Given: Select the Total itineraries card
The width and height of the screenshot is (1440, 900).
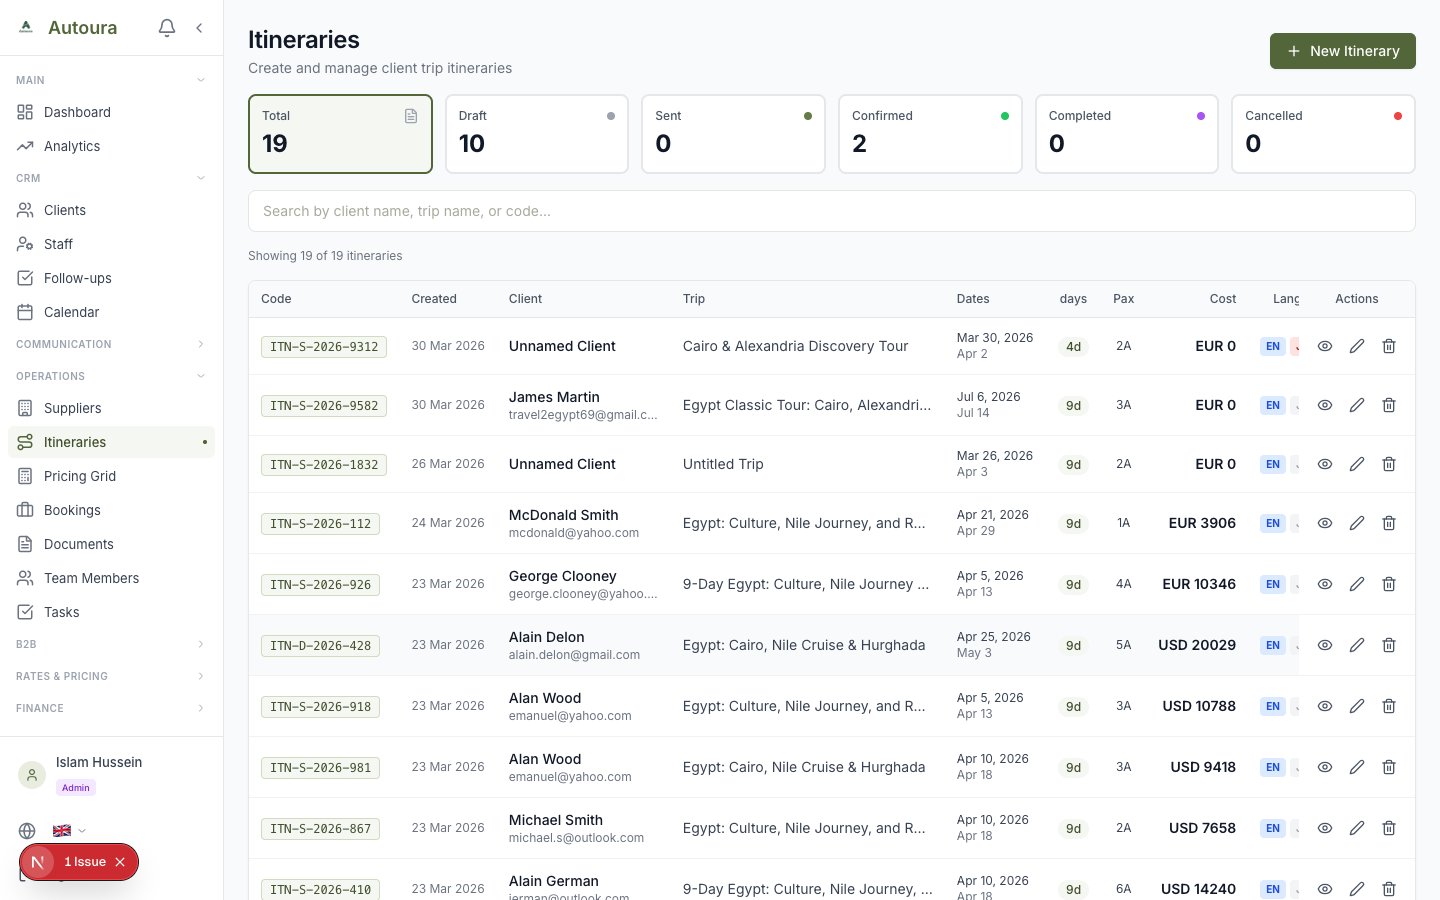Looking at the screenshot, I should click(340, 134).
